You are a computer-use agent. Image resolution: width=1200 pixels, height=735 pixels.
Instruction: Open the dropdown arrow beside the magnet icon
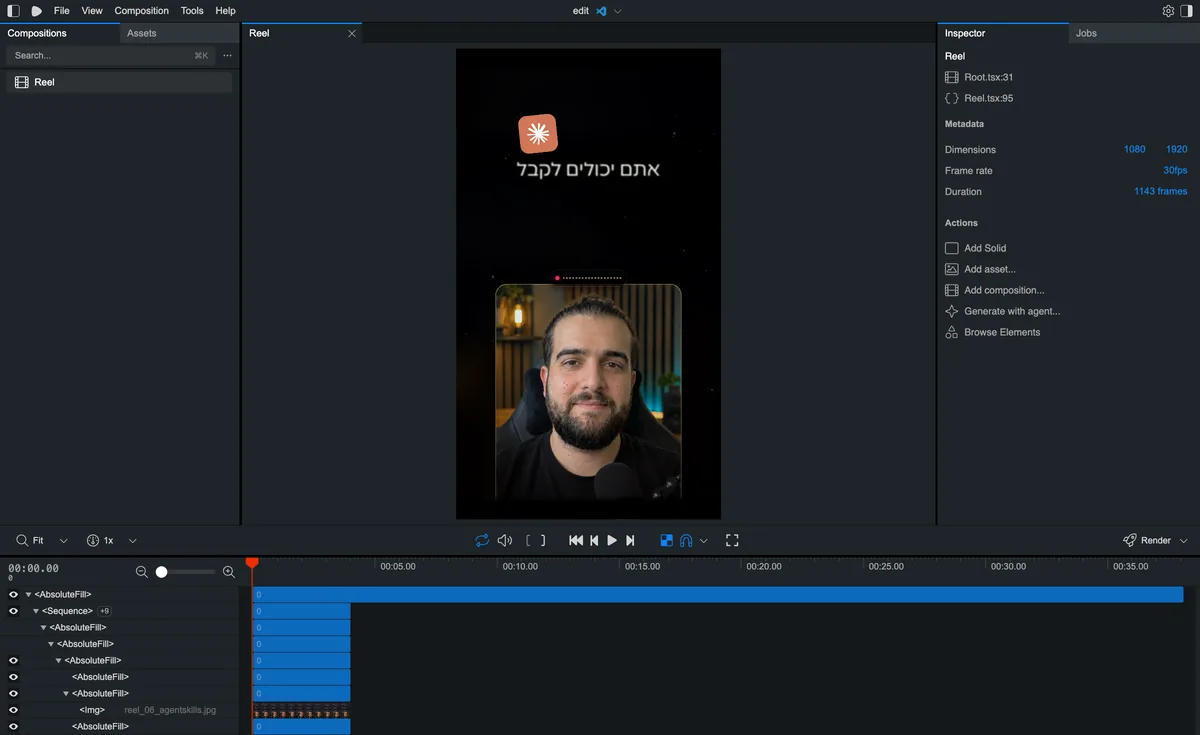pos(704,540)
